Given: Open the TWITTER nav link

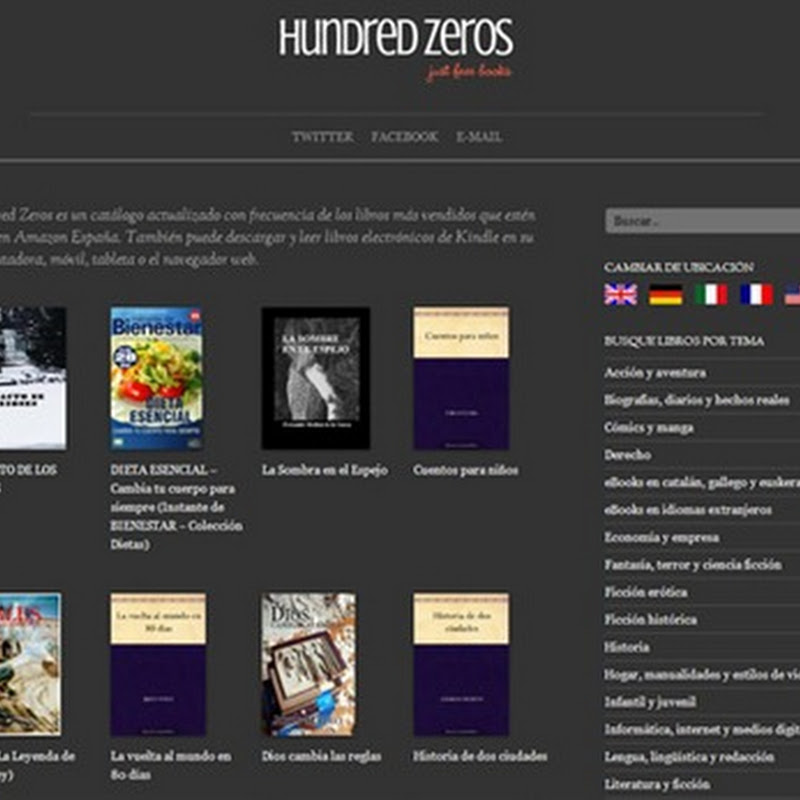Looking at the screenshot, I should point(322,137).
